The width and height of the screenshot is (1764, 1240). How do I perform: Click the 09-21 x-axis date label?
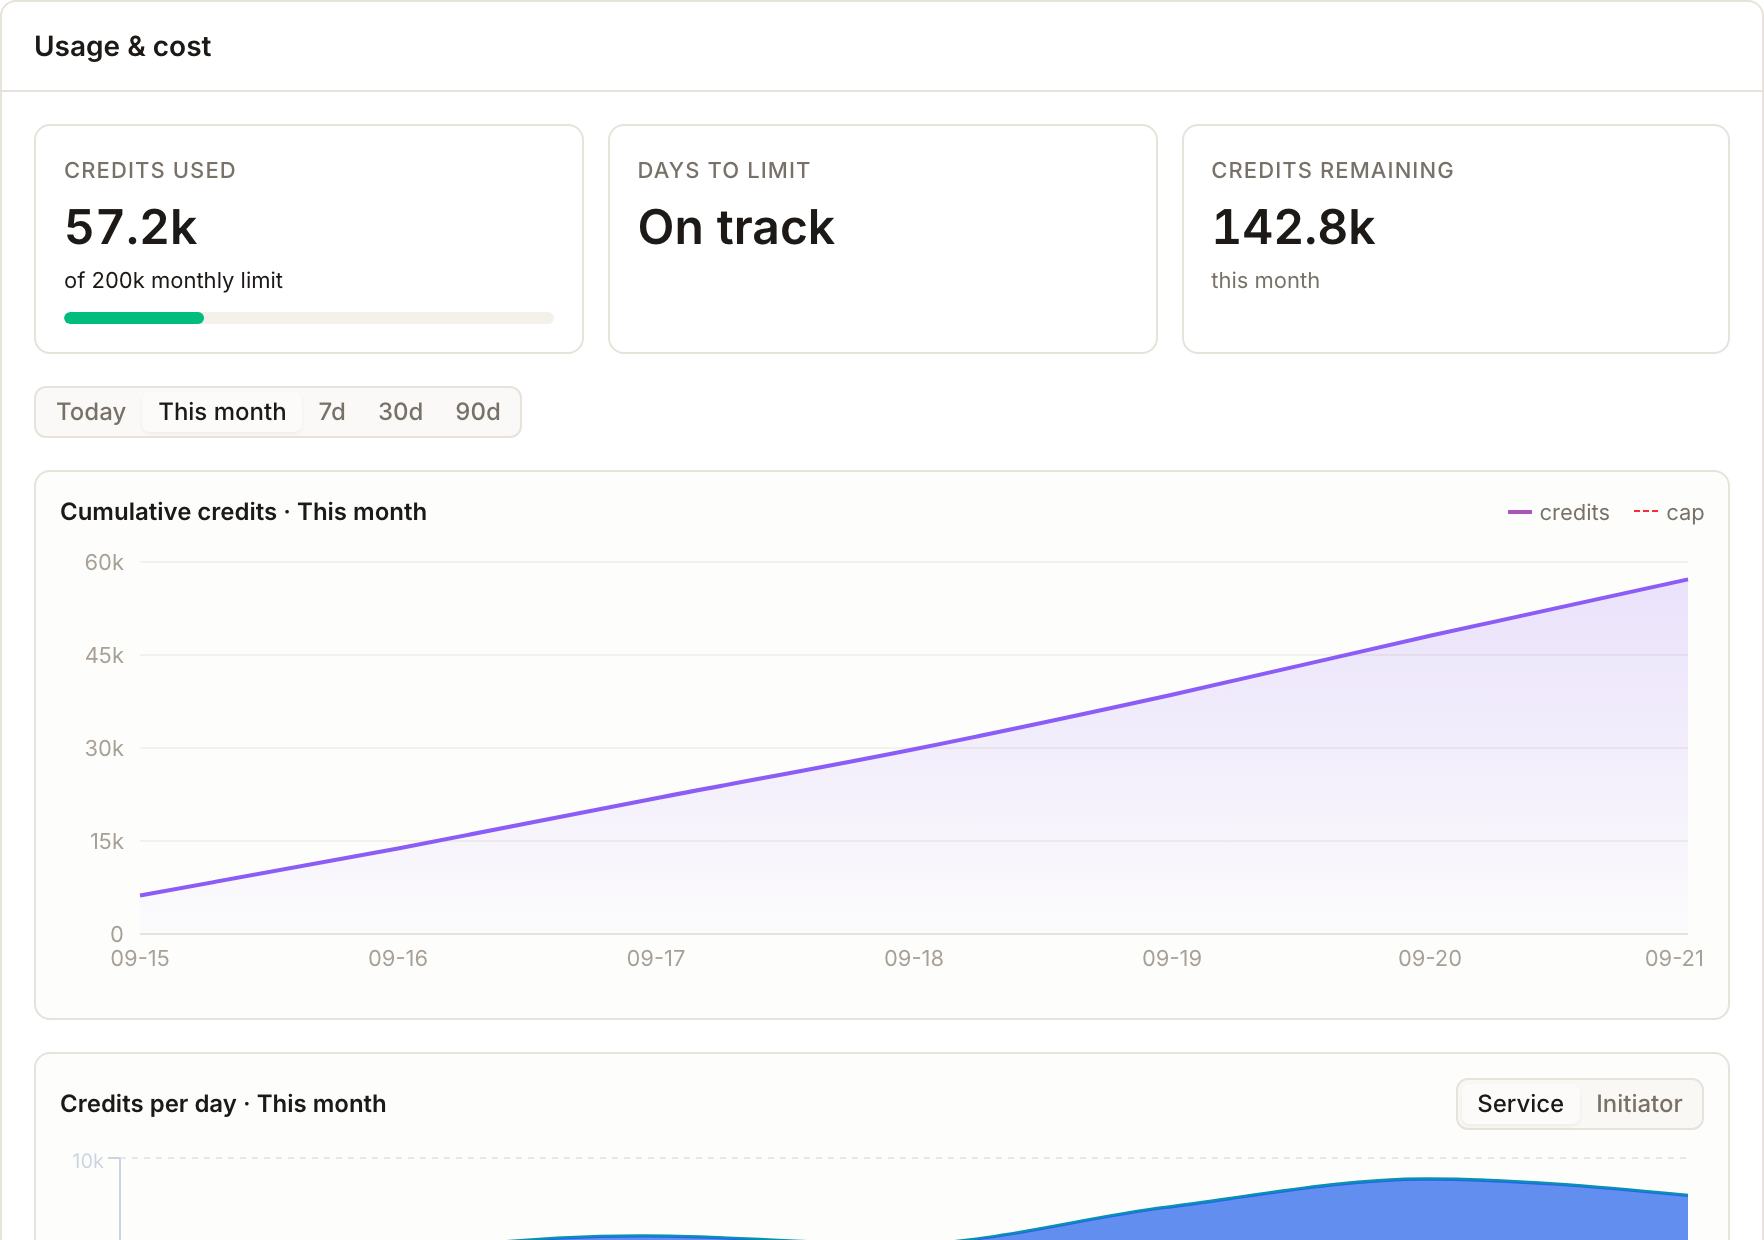coord(1674,958)
